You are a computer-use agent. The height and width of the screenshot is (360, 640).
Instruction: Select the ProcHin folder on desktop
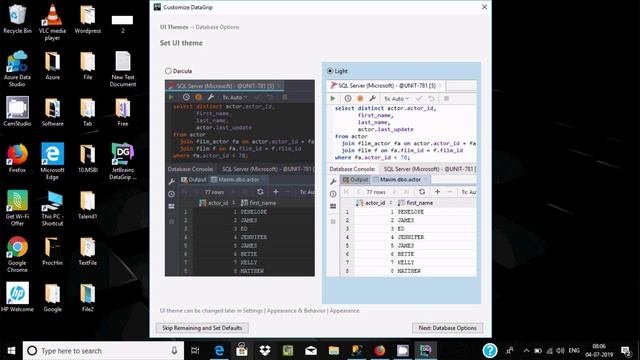coord(52,251)
